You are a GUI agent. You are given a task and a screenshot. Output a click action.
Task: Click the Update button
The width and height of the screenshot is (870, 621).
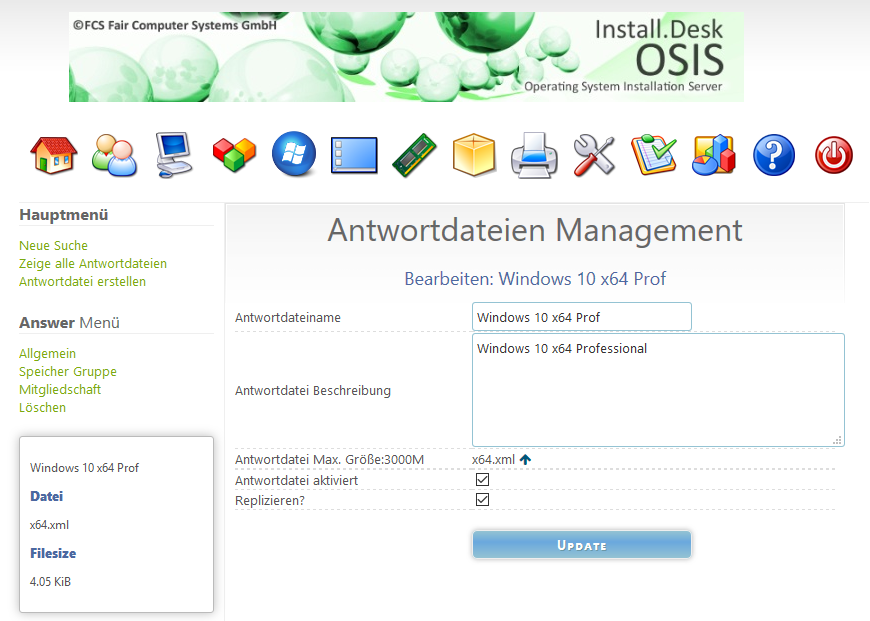click(x=581, y=545)
